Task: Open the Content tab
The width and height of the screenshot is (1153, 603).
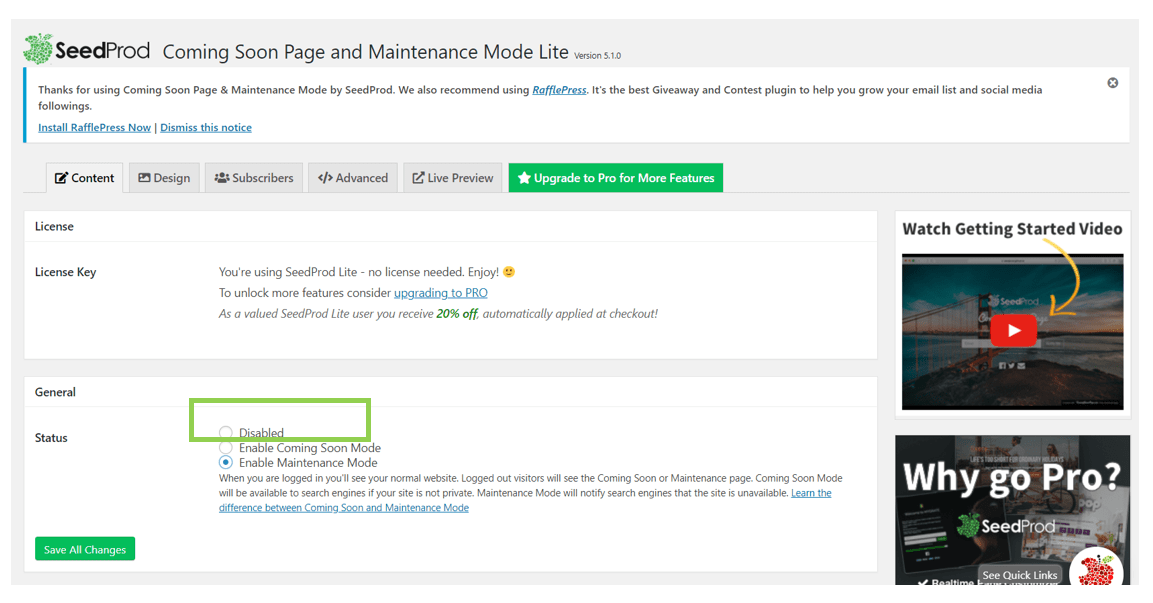Action: pyautogui.click(x=85, y=178)
